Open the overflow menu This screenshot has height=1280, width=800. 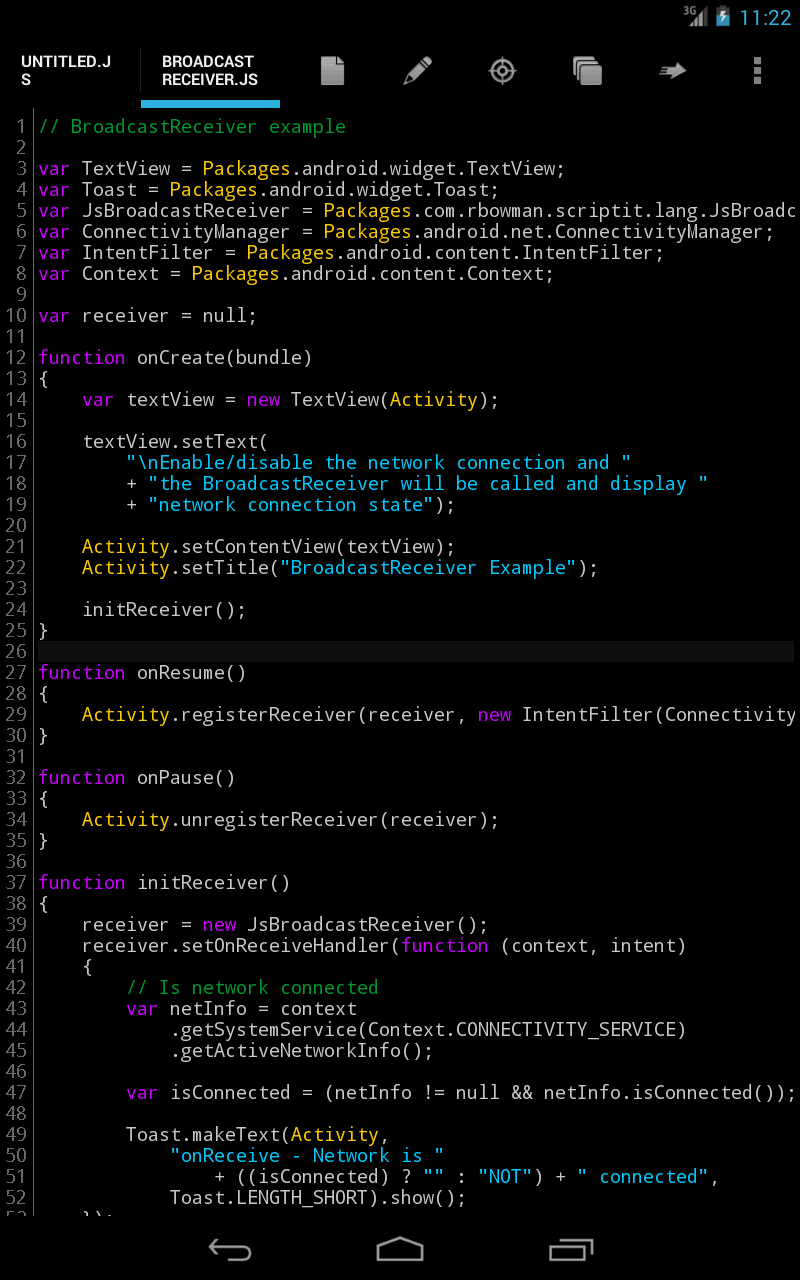(757, 70)
